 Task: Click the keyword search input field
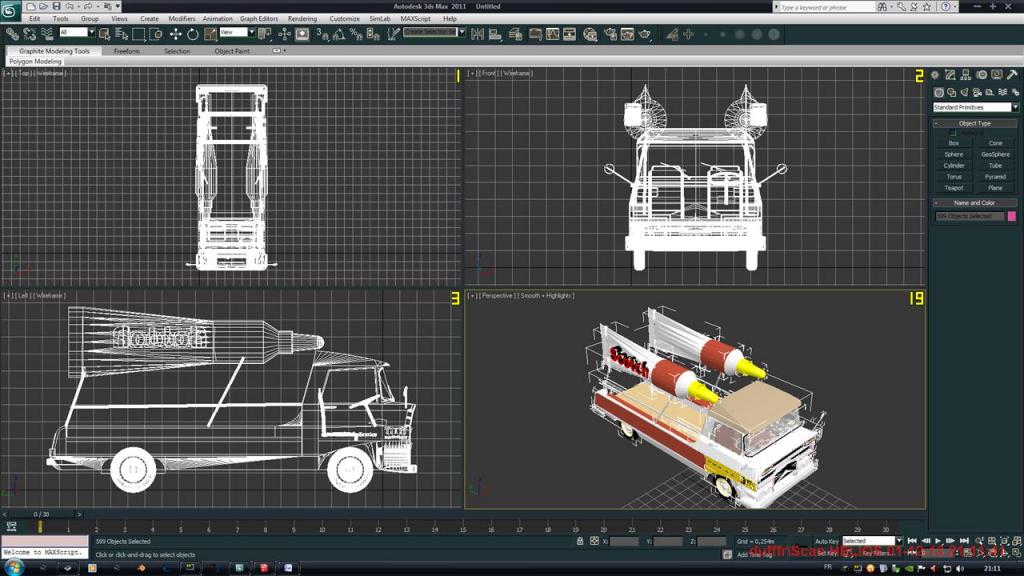[x=826, y=7]
